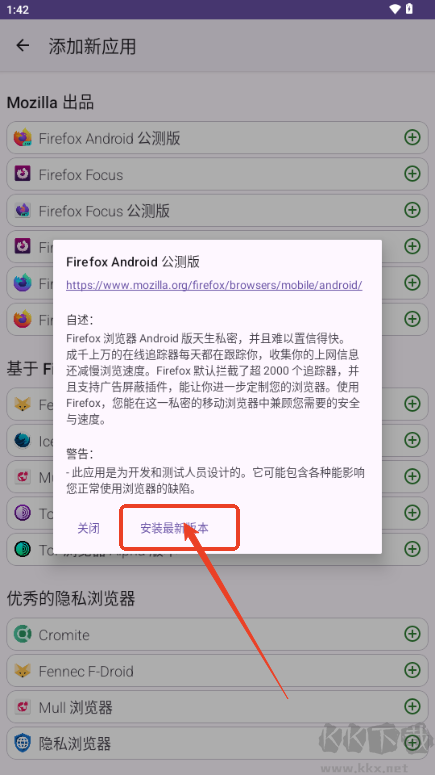Add Firefox Android 公测版 with plus icon
Image resolution: width=435 pixels, height=775 pixels.
tap(412, 137)
